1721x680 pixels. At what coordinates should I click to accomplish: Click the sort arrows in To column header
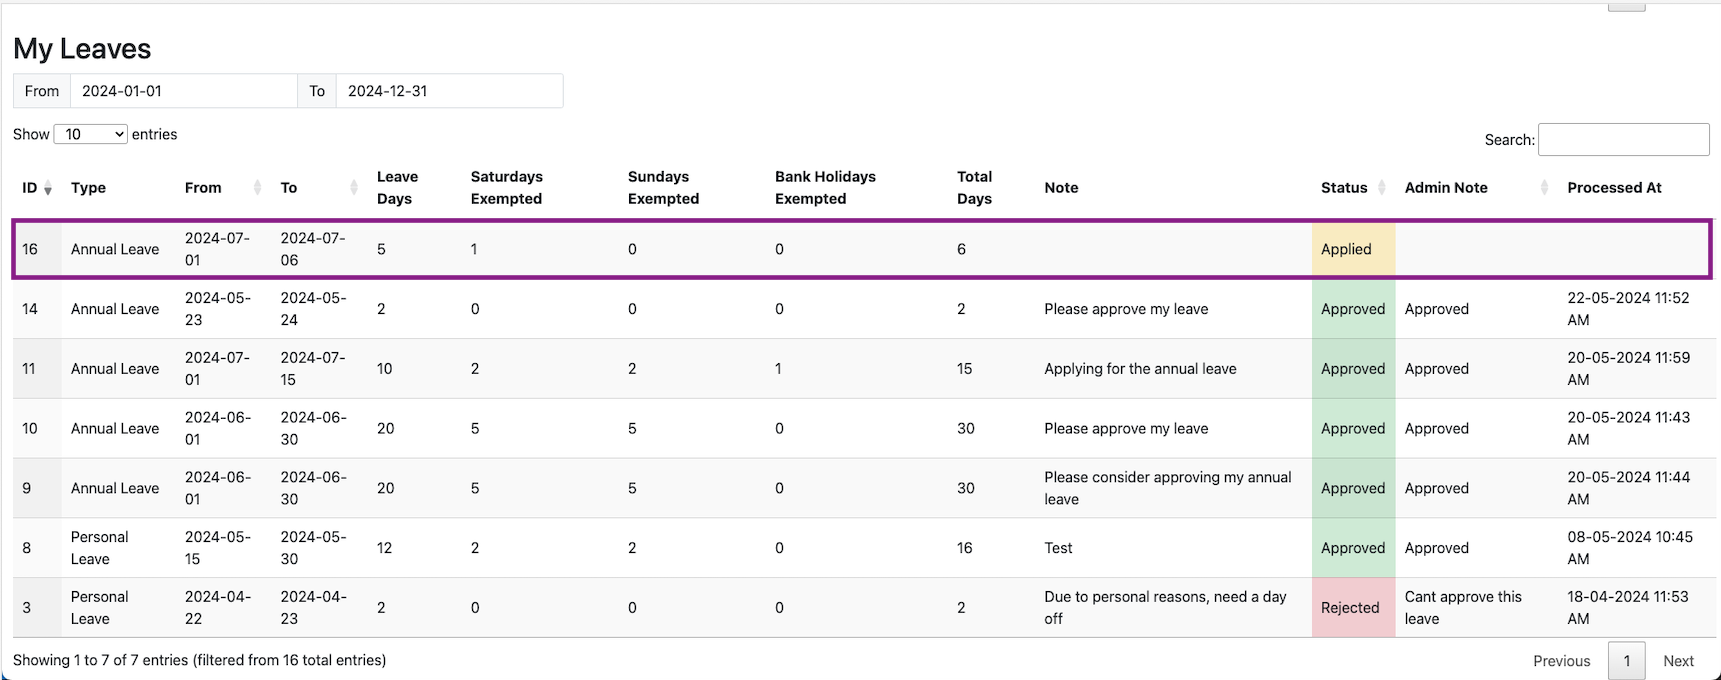coord(354,188)
